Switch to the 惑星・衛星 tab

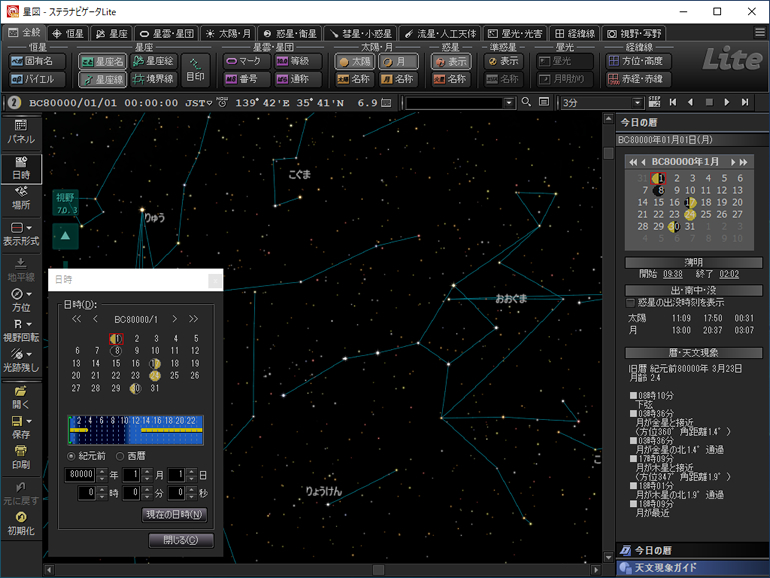[290, 33]
